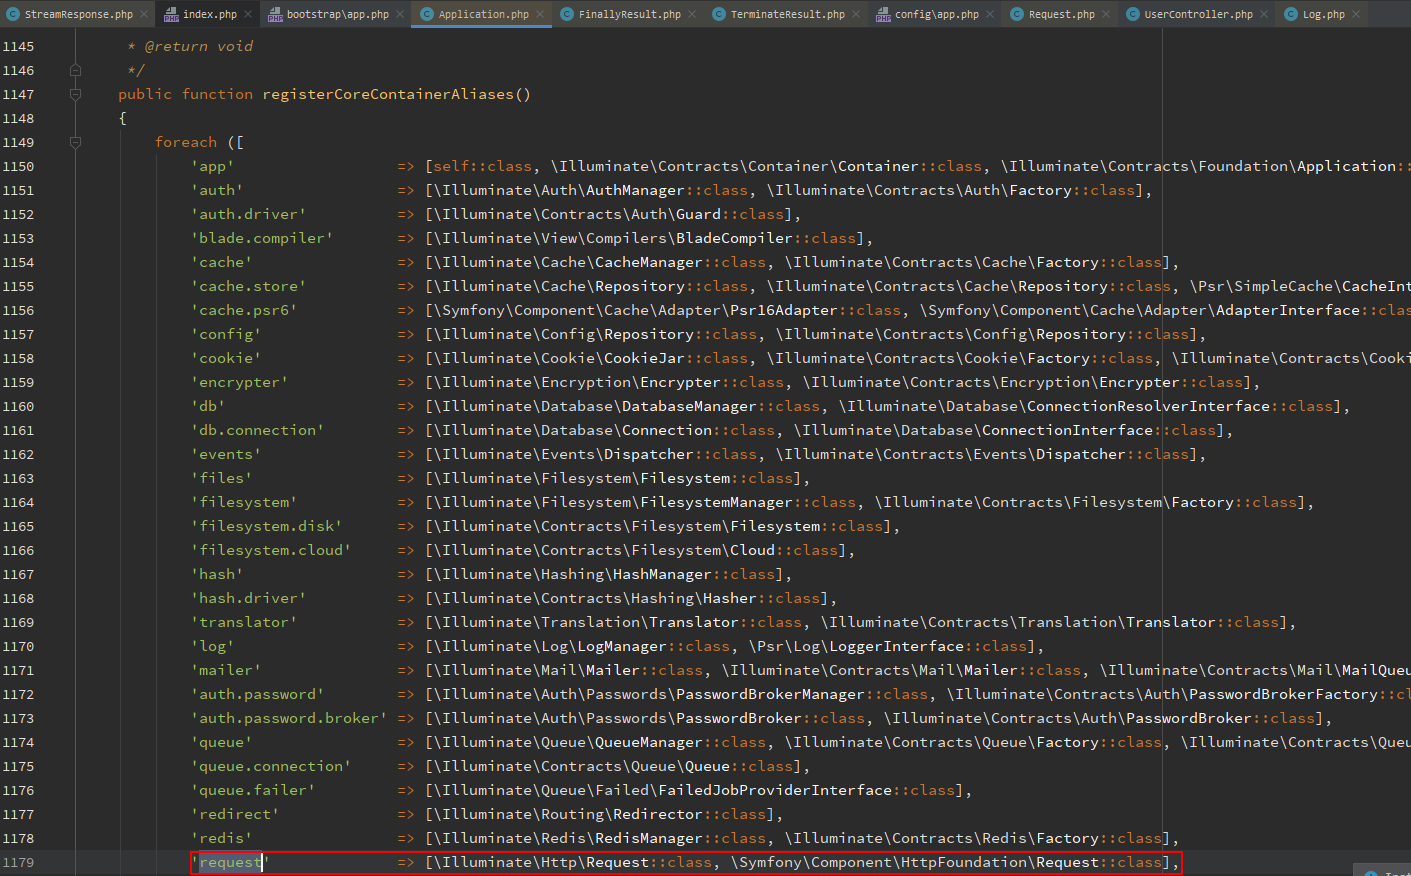Open the TerminateResult.php tab

tap(787, 14)
